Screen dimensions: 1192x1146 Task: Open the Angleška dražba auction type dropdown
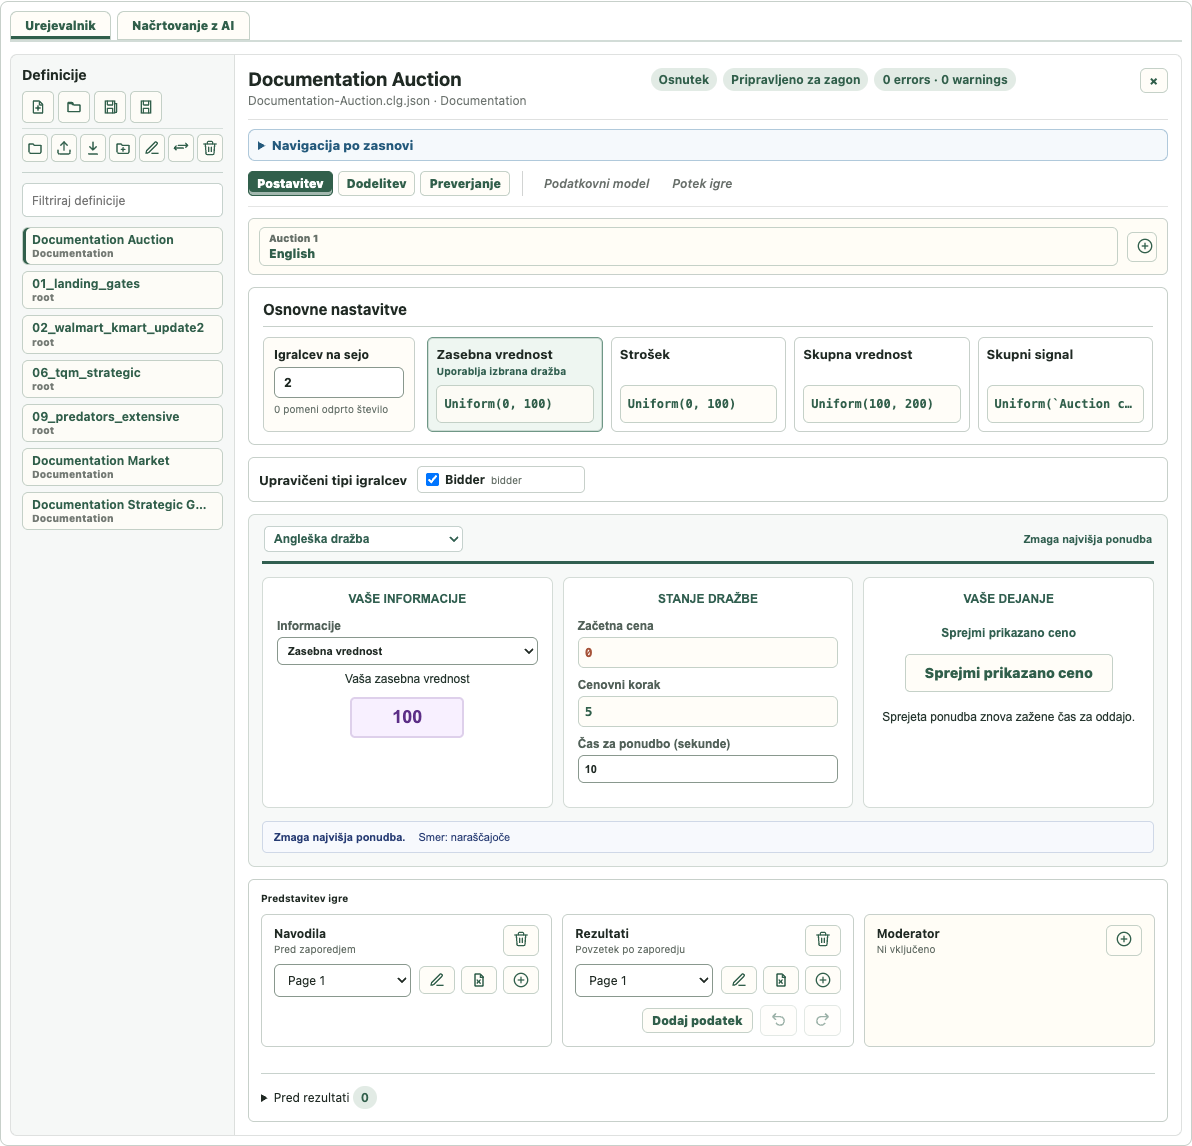363,539
